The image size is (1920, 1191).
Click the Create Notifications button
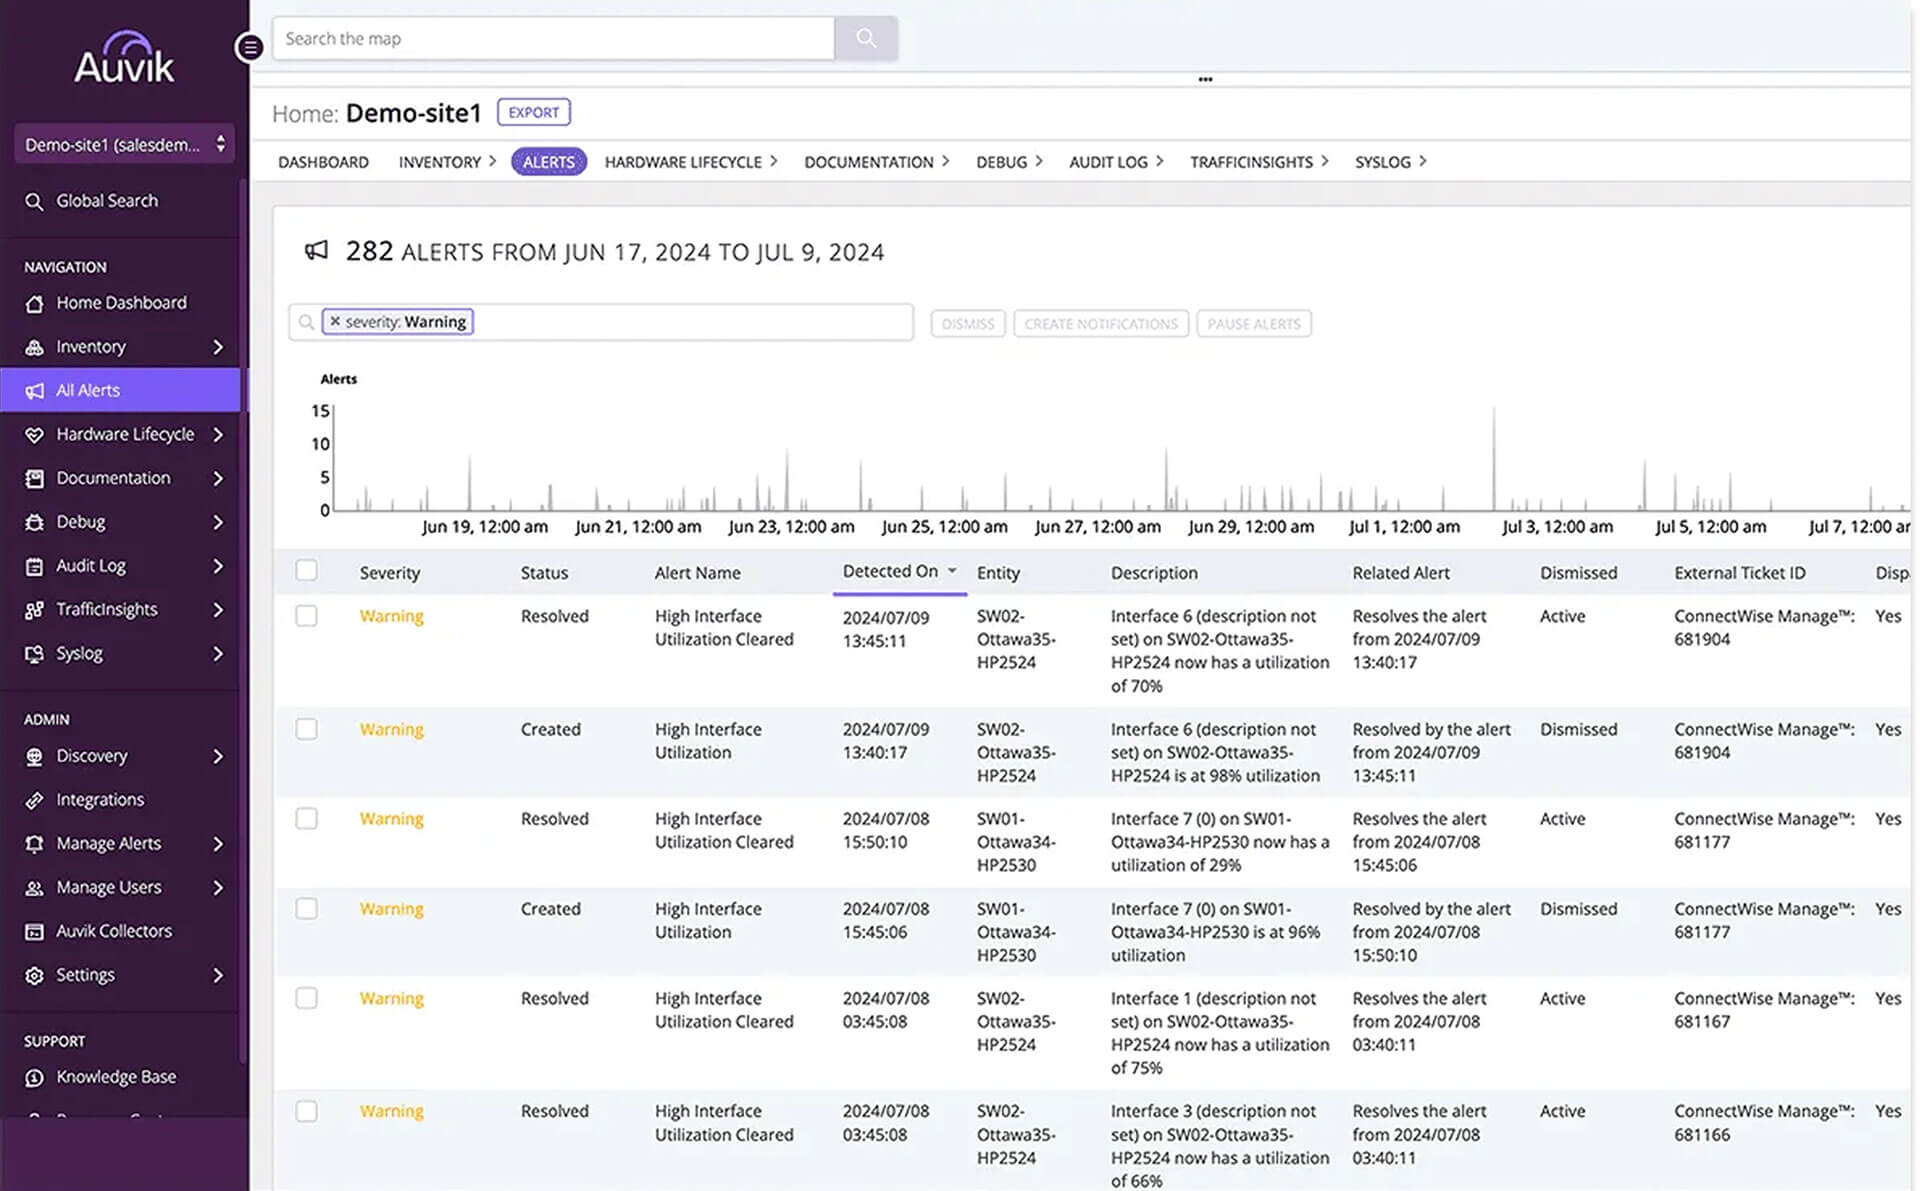(x=1100, y=324)
